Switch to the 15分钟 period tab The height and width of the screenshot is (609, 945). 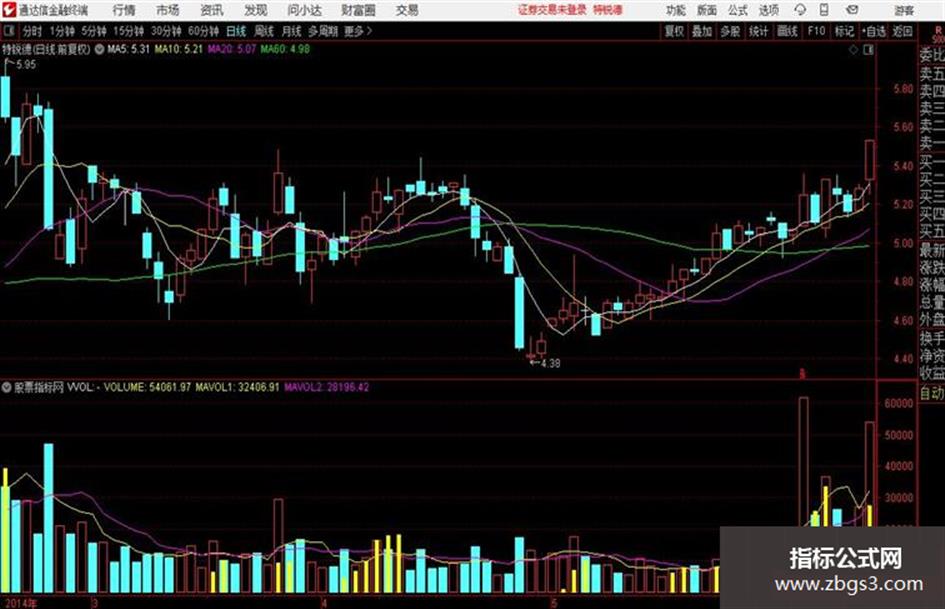(x=128, y=31)
